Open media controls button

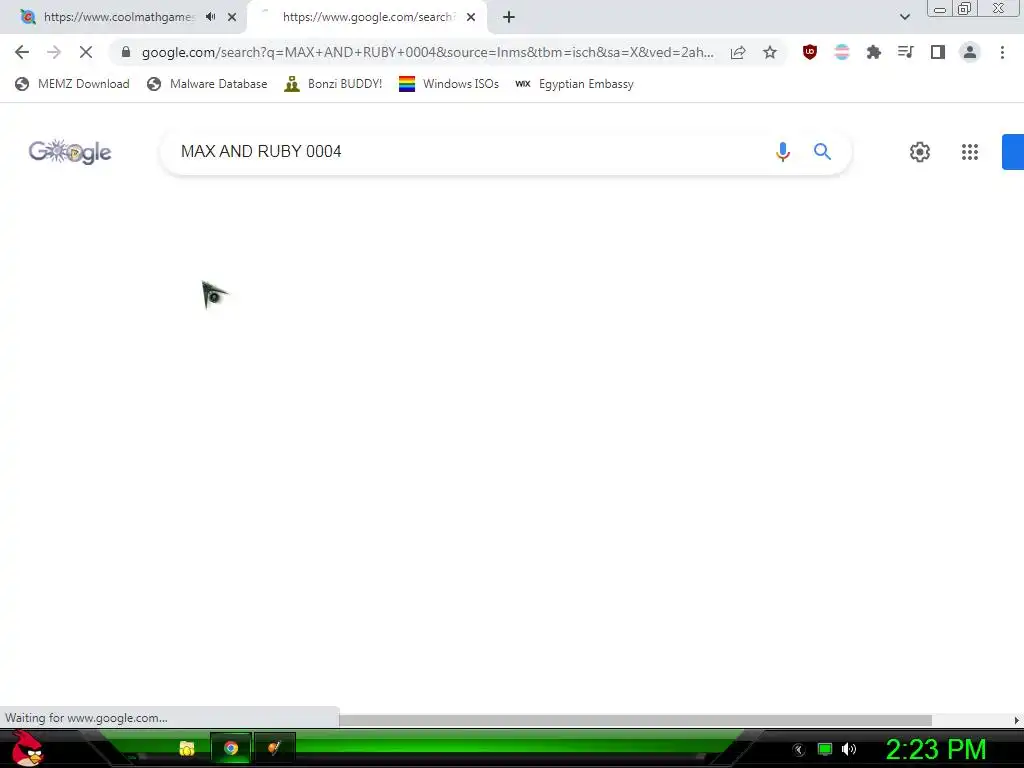(x=906, y=52)
